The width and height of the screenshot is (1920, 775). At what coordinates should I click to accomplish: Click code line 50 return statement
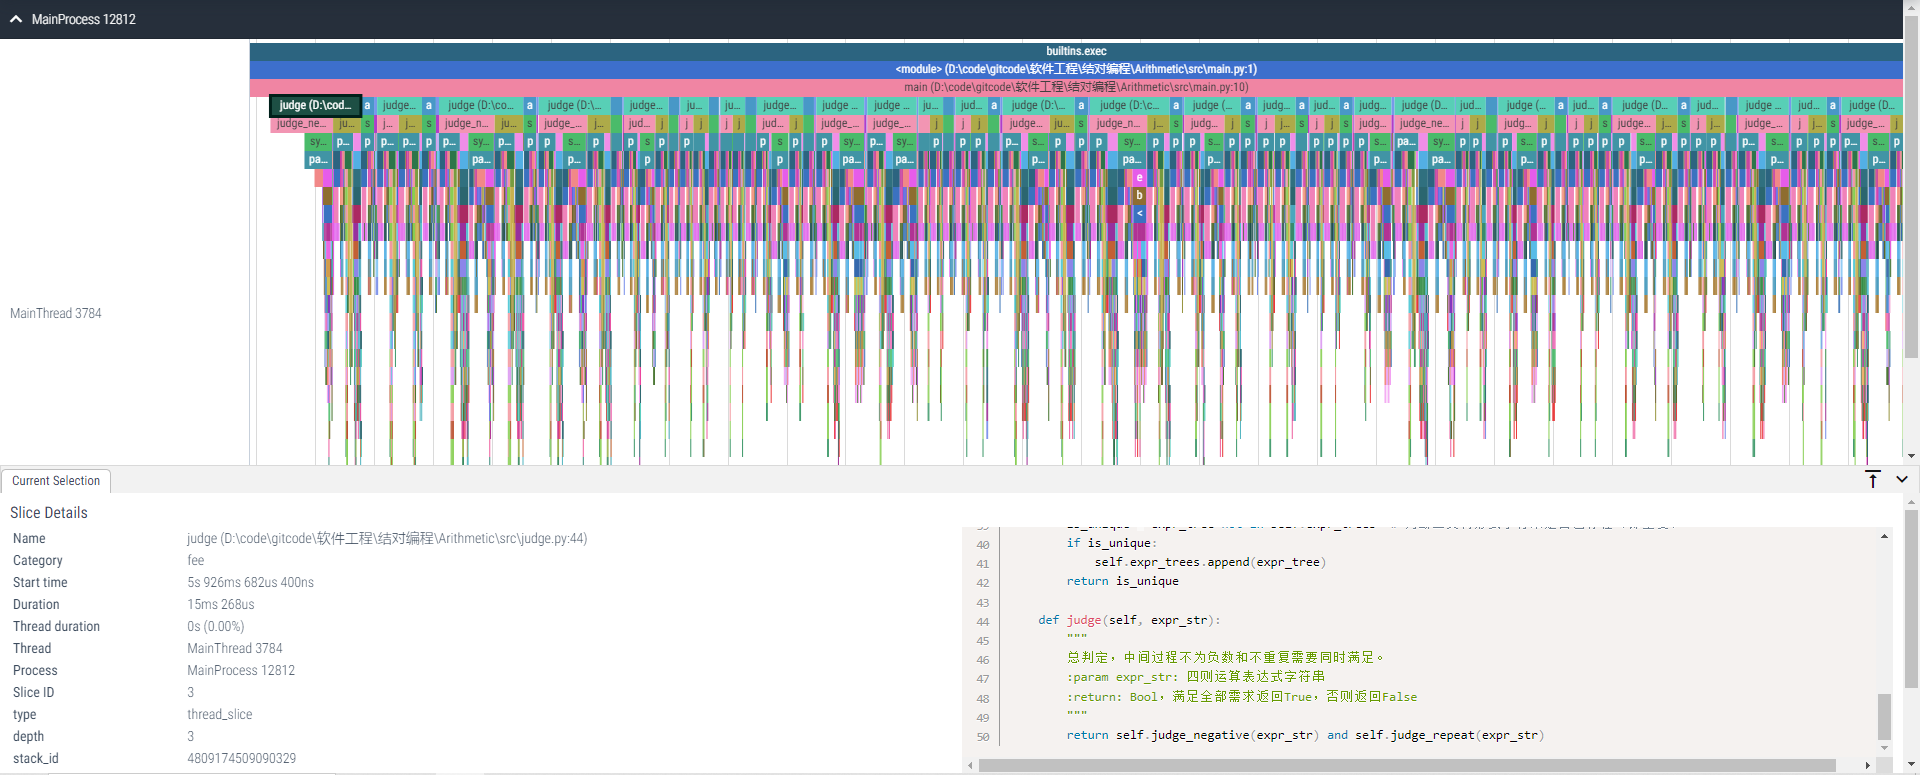[1305, 735]
